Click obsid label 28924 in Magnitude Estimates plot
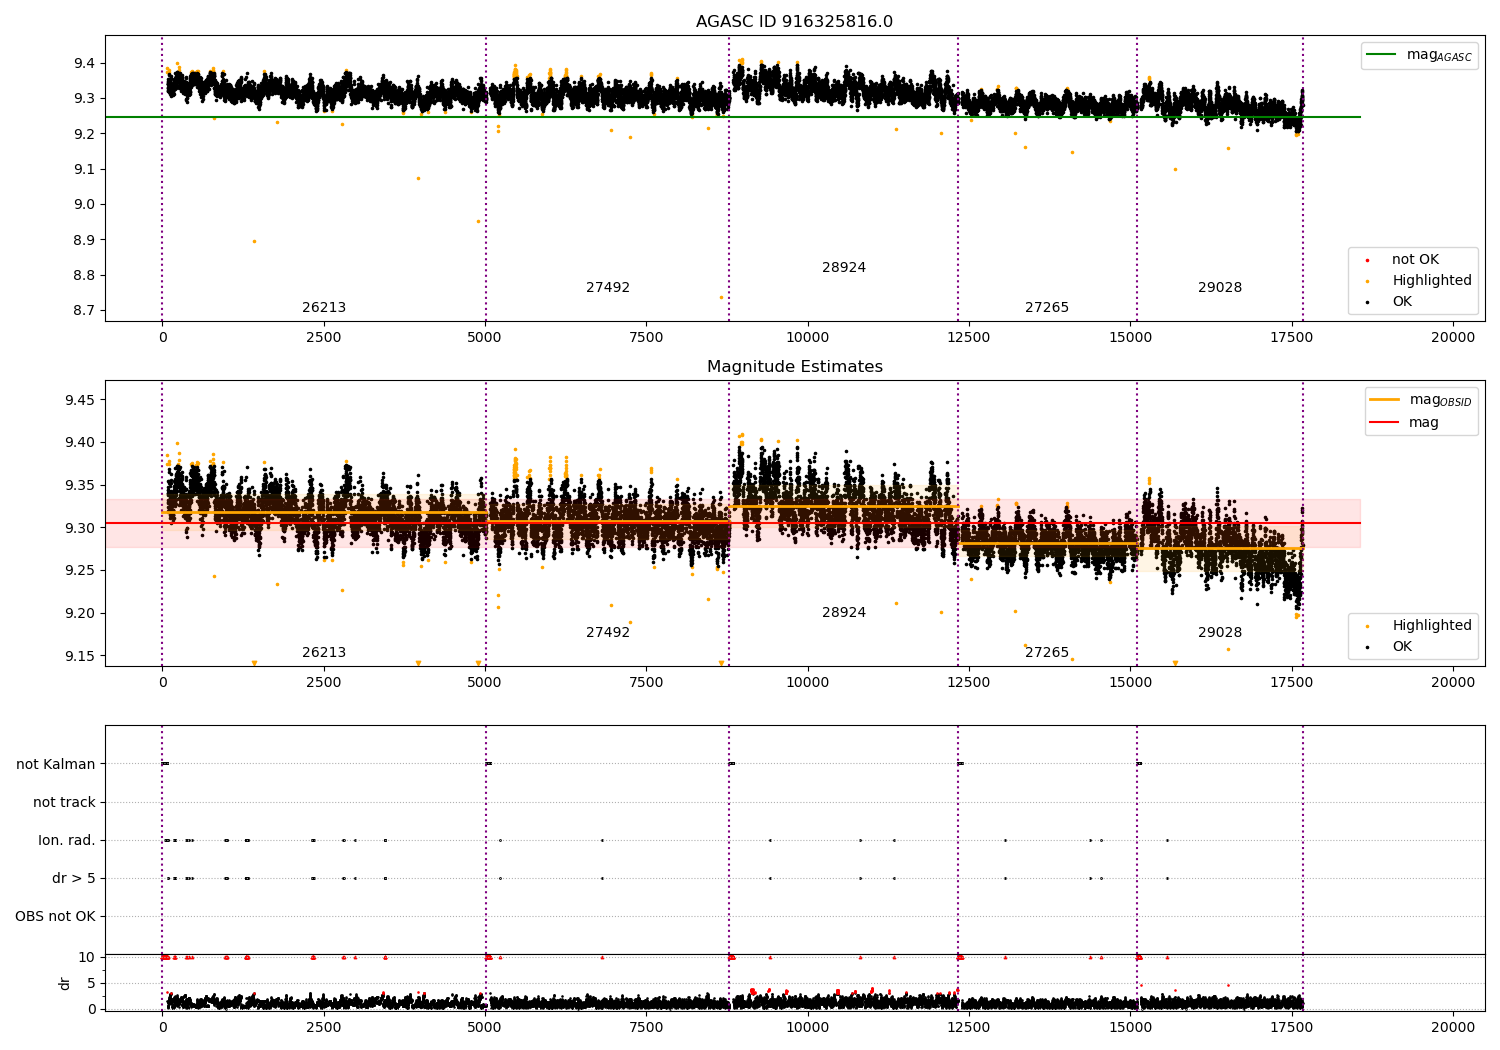Viewport: 1500px width, 1050px height. 844,613
